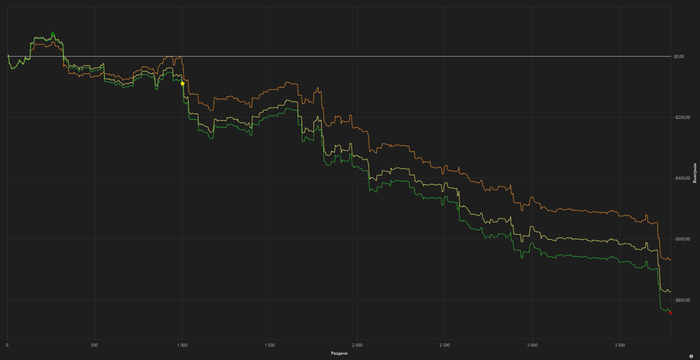This screenshot has height=360, width=700.
Task: Select the green peak triangle marker
Action: click(x=53, y=33)
